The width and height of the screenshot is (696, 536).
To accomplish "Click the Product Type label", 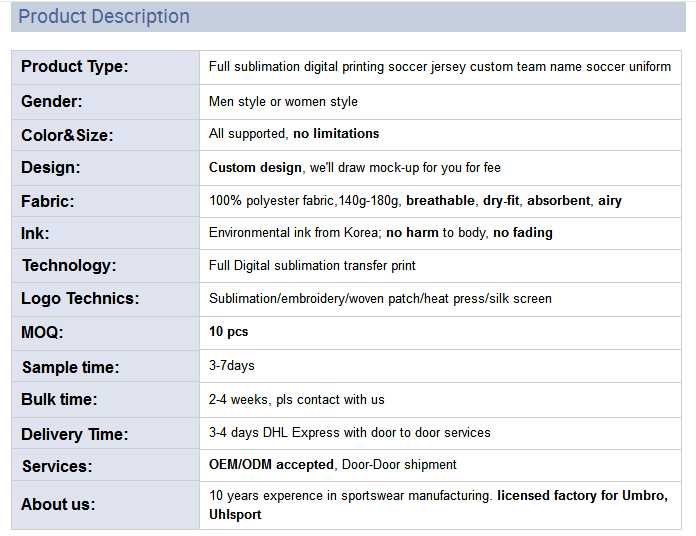I will (x=75, y=67).
